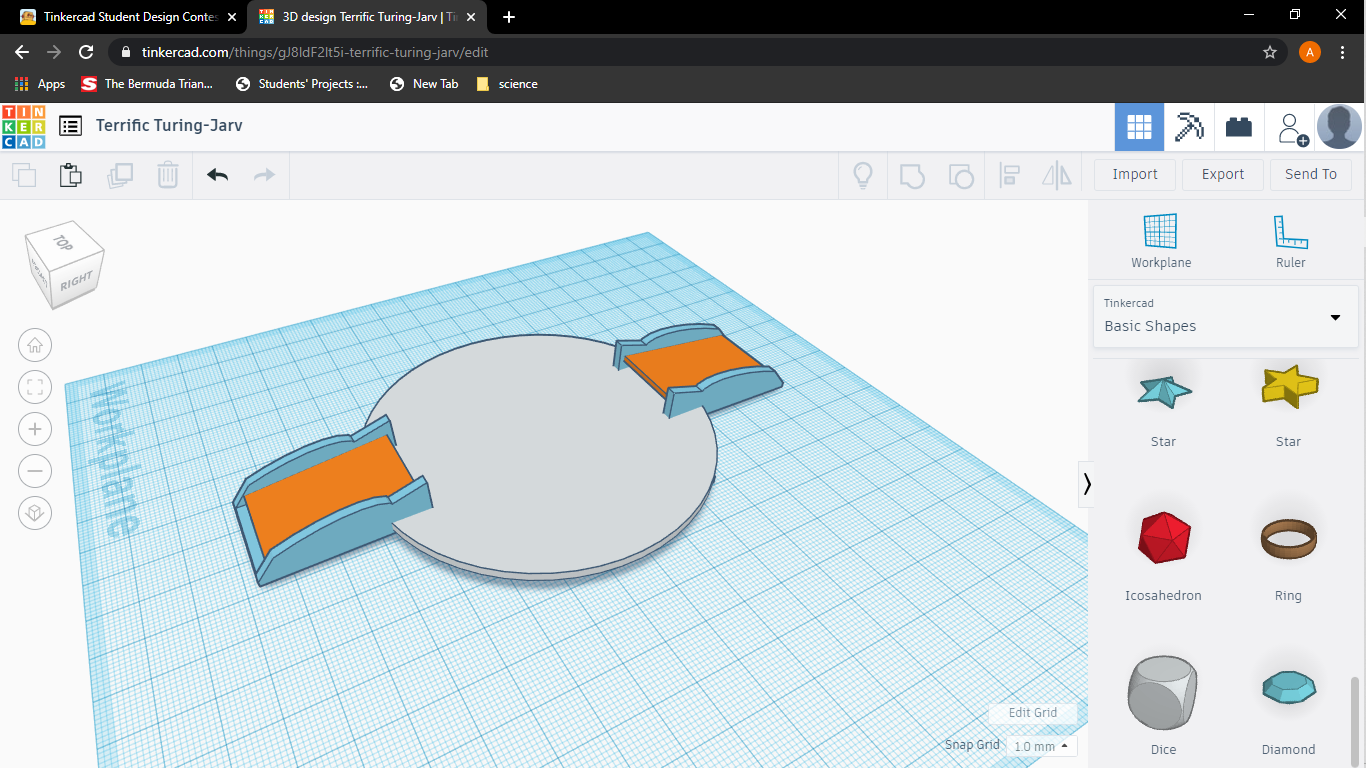
Task: Open the Blocks pickaxe mode
Action: pyautogui.click(x=1189, y=127)
